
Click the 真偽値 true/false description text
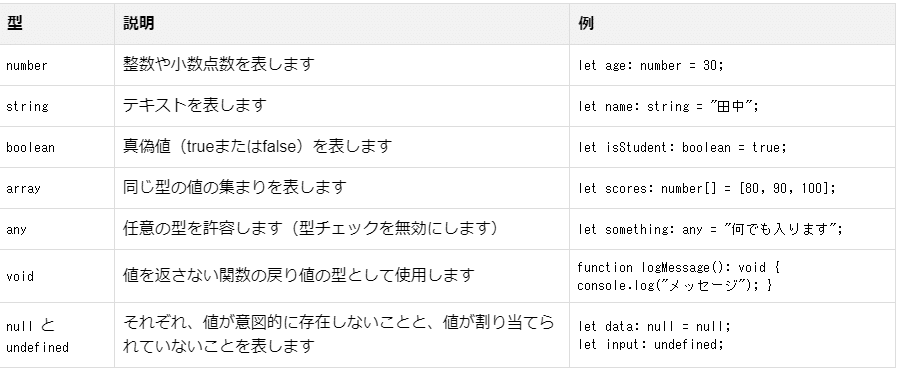(x=257, y=147)
